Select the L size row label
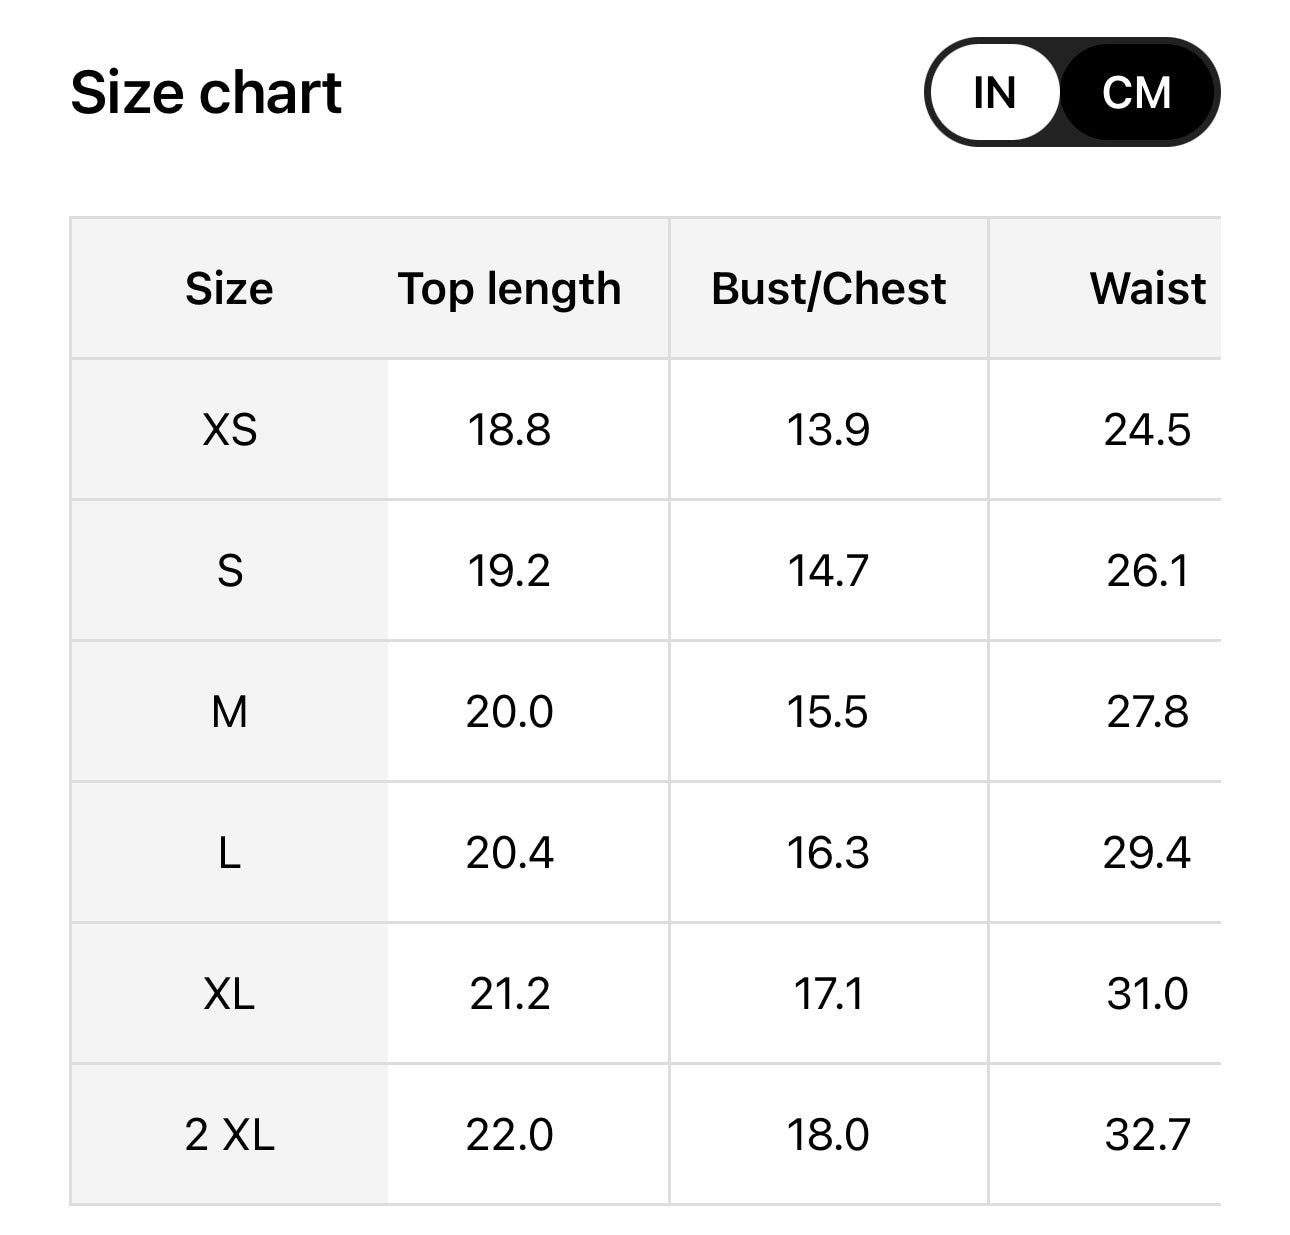Image resolution: width=1290 pixels, height=1235 pixels. pos(229,853)
